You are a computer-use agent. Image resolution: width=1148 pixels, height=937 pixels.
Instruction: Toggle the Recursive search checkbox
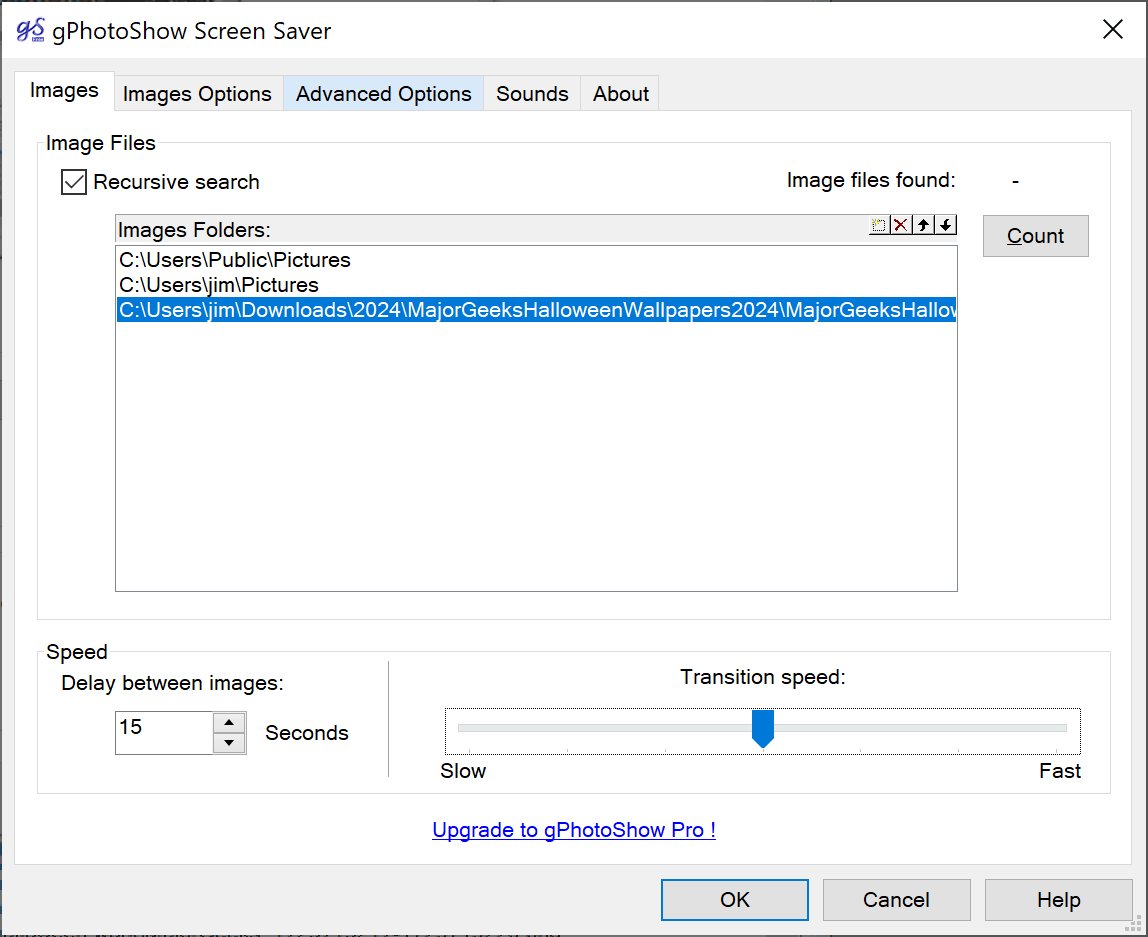click(x=74, y=182)
